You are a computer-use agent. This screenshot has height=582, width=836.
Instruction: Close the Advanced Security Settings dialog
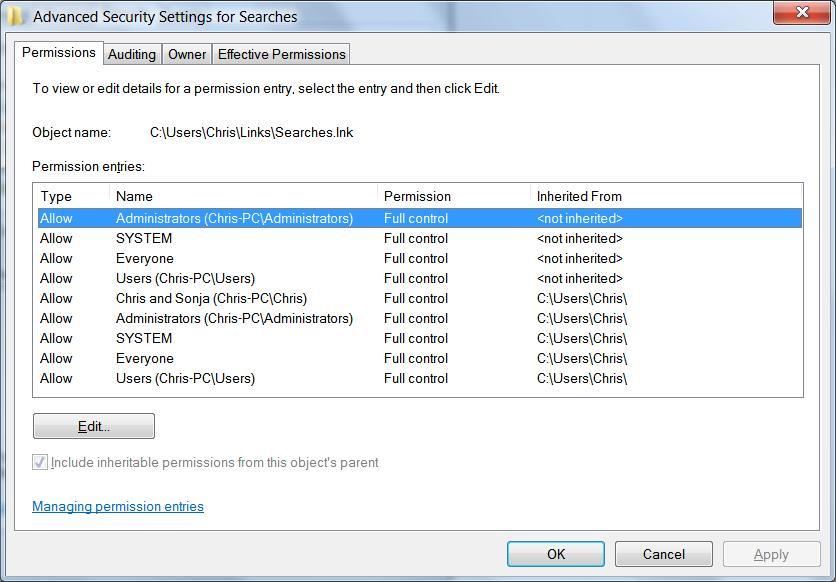pyautogui.click(x=801, y=12)
